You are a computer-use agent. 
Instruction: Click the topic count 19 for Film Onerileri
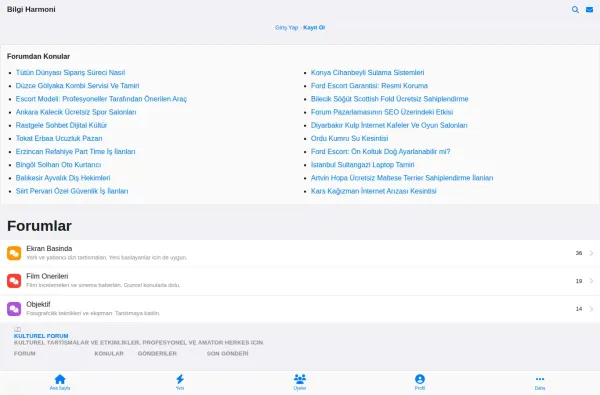tap(579, 281)
